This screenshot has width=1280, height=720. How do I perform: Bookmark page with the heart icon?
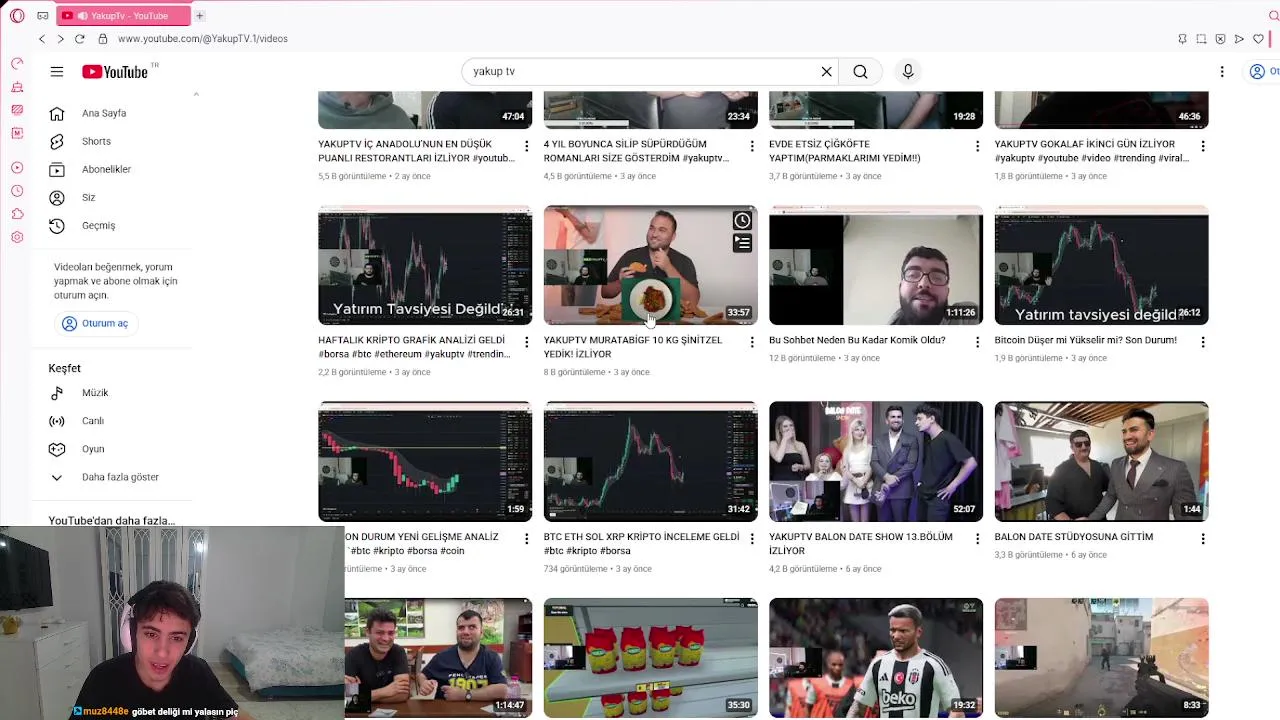[1258, 39]
